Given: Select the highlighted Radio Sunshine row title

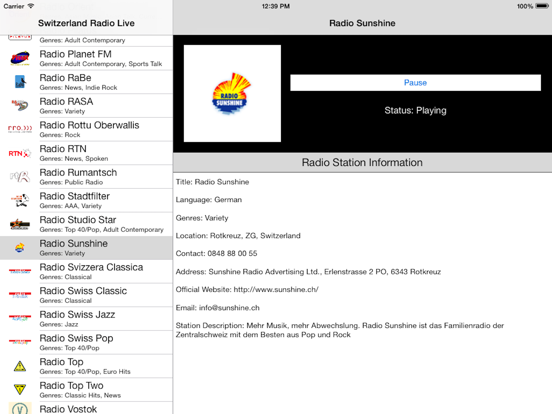Looking at the screenshot, I should 74,243.
